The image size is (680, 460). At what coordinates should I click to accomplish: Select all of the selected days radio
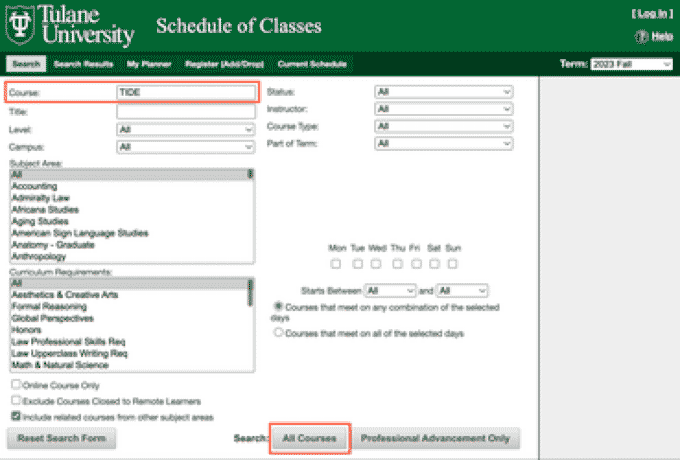pos(278,333)
